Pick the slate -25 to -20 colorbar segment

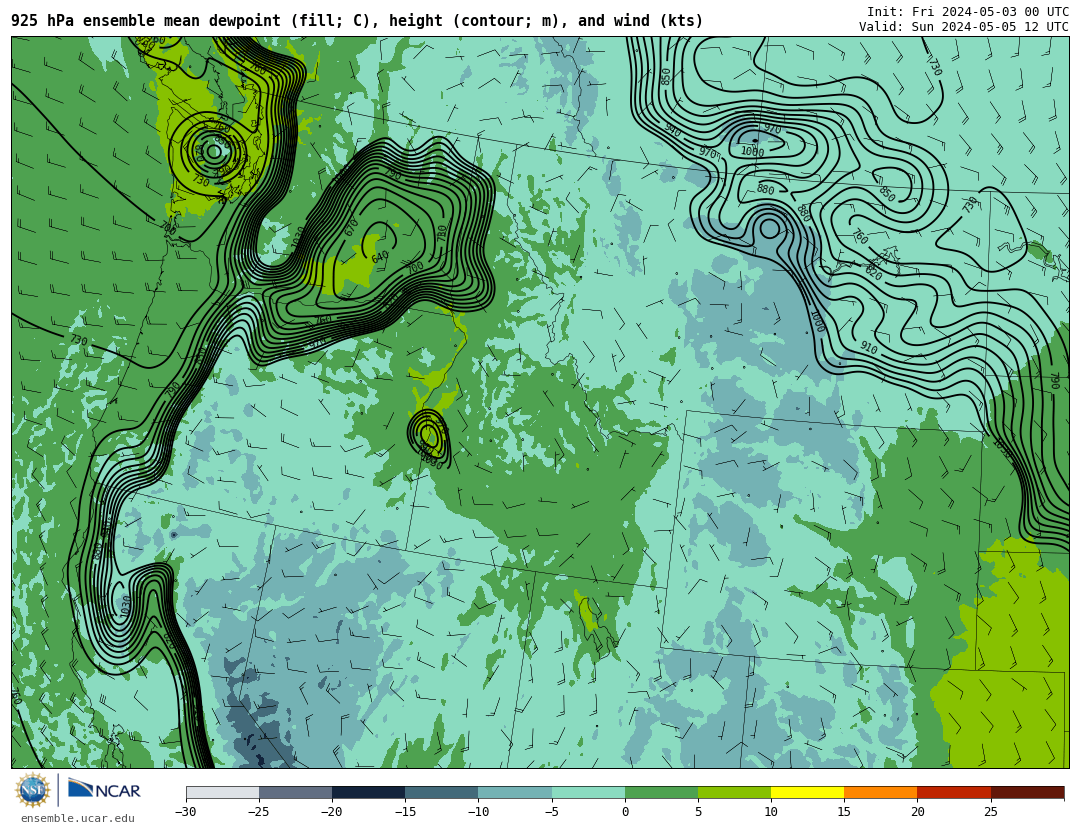point(295,792)
